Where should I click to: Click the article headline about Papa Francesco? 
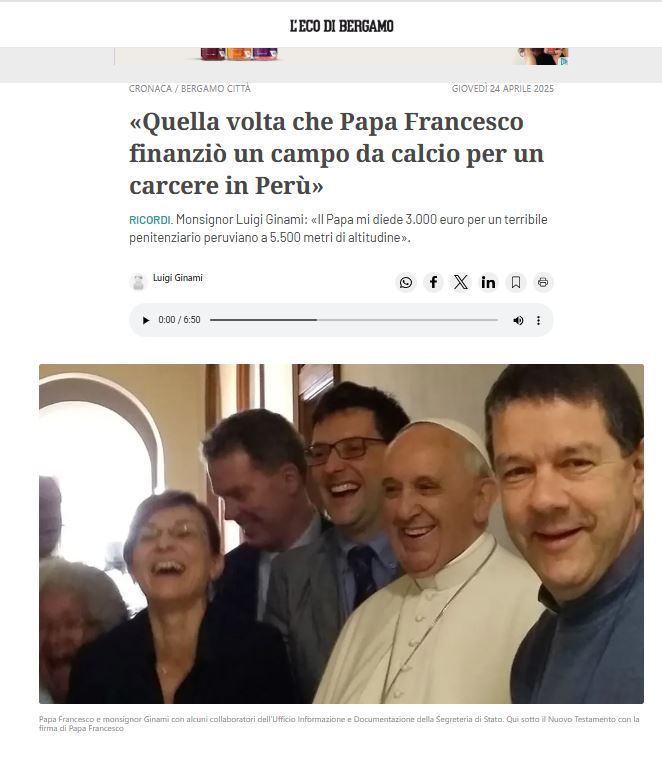click(x=336, y=153)
